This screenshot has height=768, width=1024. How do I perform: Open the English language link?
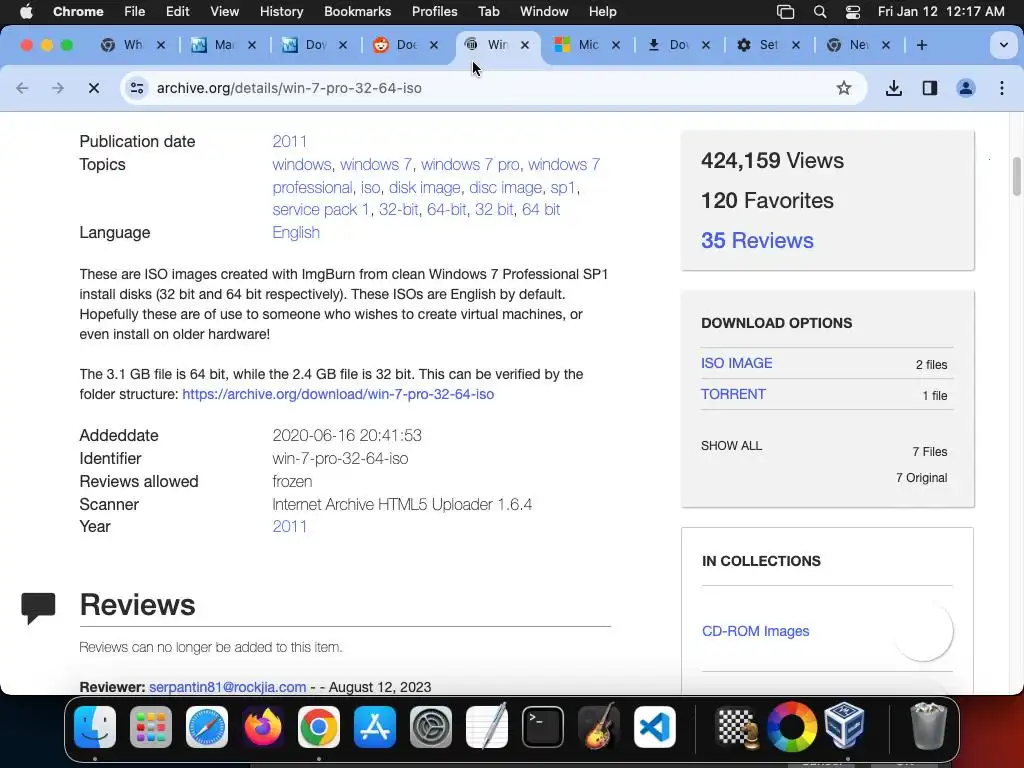point(296,232)
